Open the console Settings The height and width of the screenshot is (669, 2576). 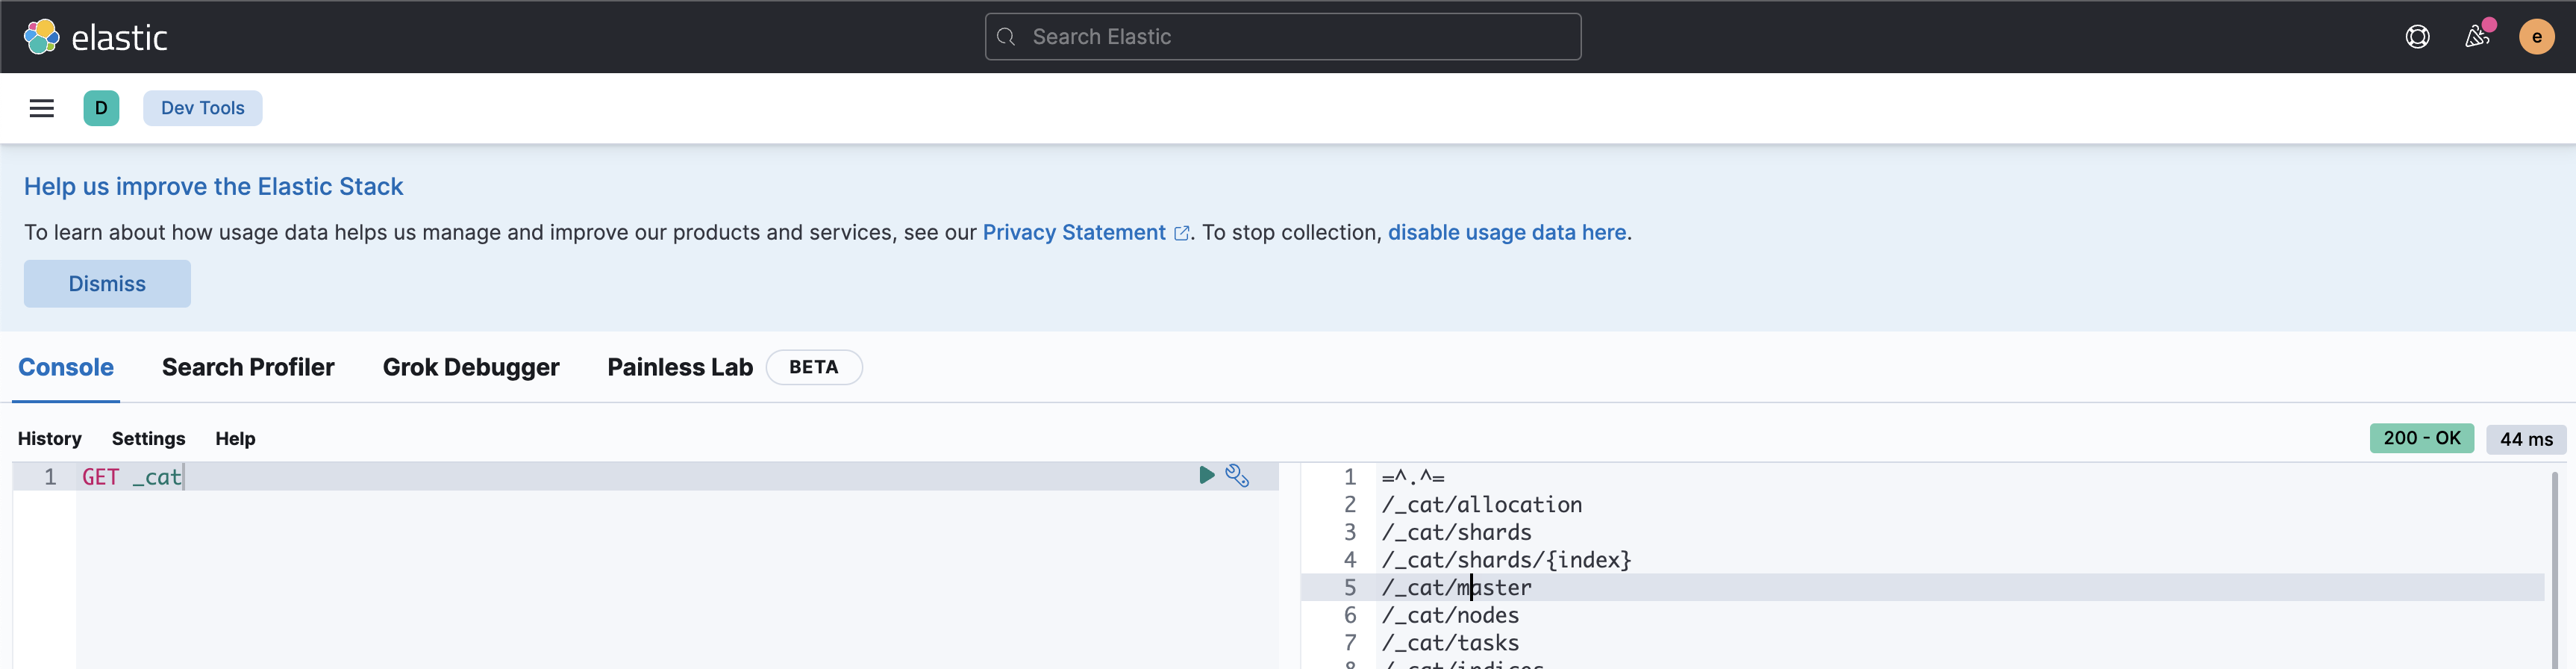pyautogui.click(x=148, y=439)
